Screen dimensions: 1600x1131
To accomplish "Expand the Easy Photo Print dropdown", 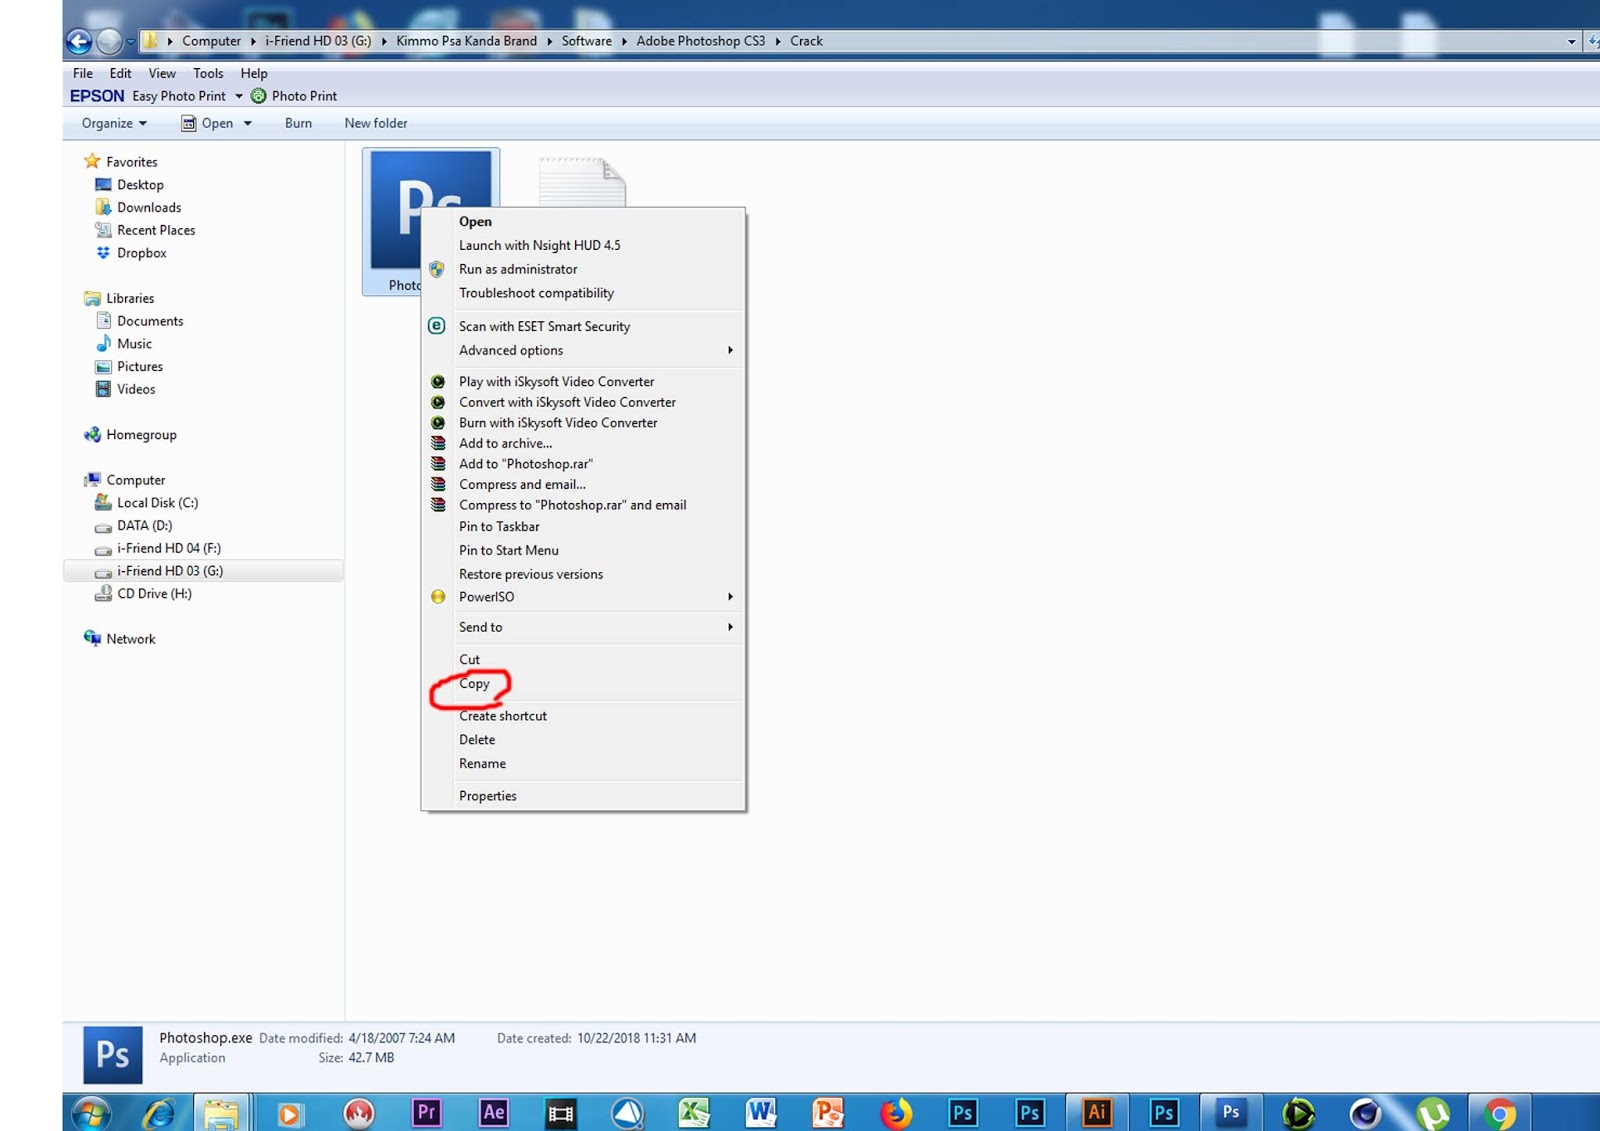I will 239,96.
